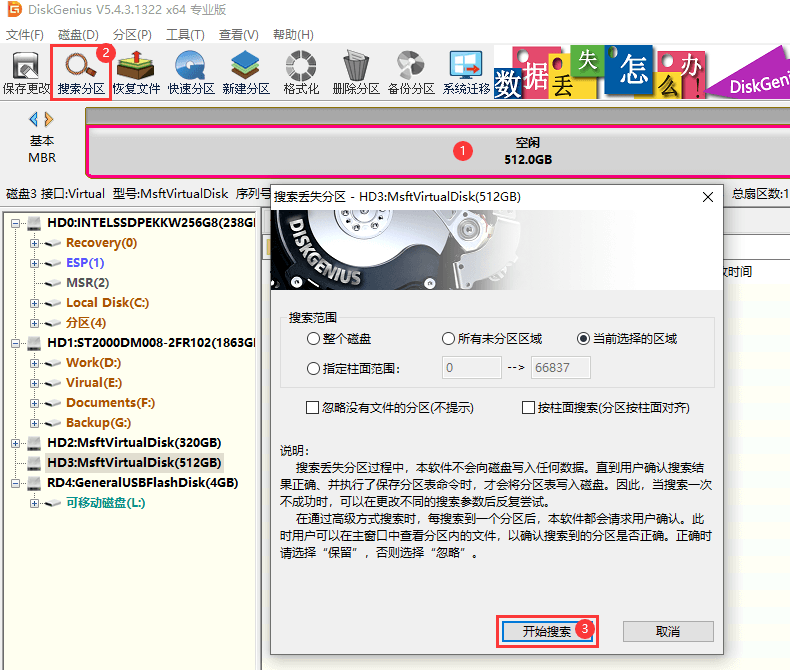Click the 删除分区 delete partition icon
Viewport: 790px width, 670px height.
point(356,73)
